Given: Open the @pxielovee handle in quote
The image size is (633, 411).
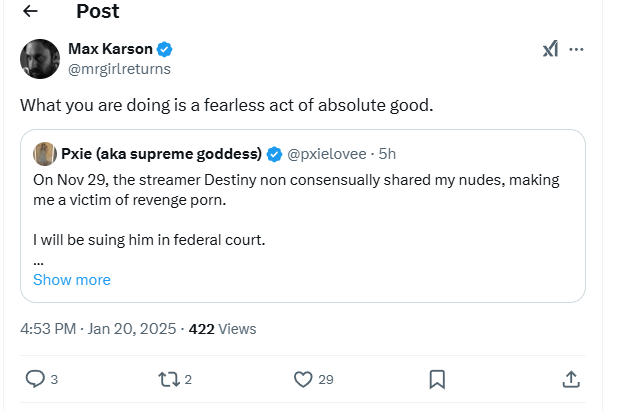Looking at the screenshot, I should [327, 154].
